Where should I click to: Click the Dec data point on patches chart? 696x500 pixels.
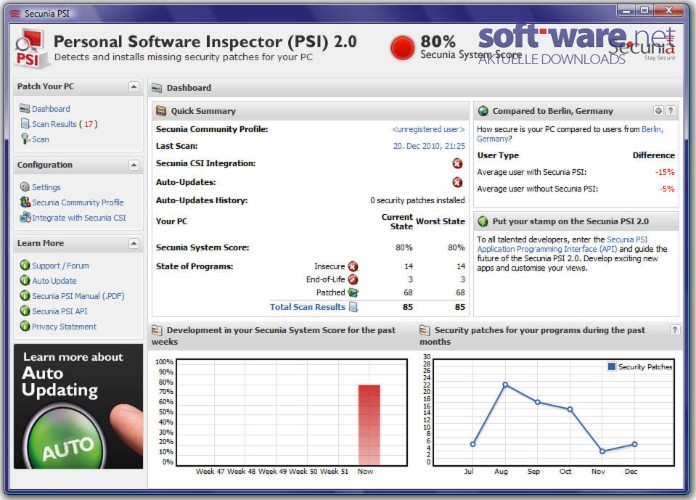pos(635,444)
